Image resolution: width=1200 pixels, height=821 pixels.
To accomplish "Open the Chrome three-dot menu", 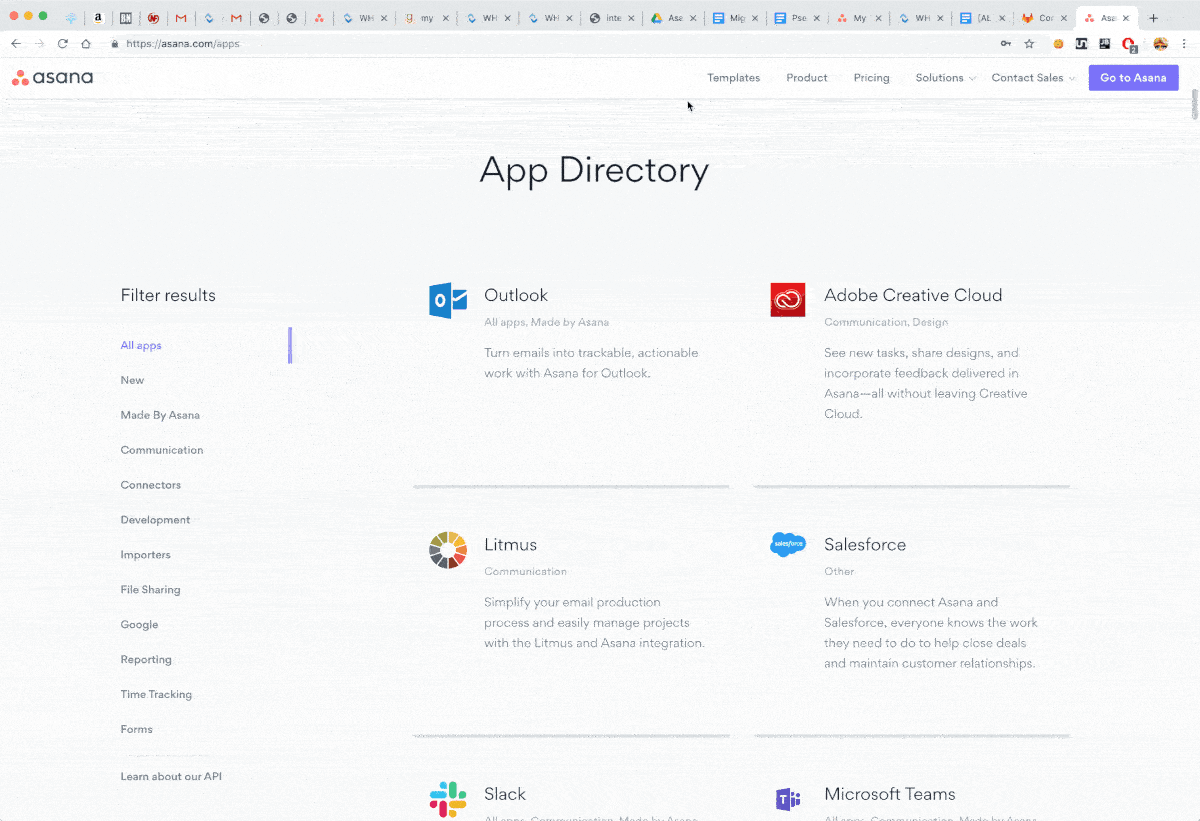I will (1185, 44).
